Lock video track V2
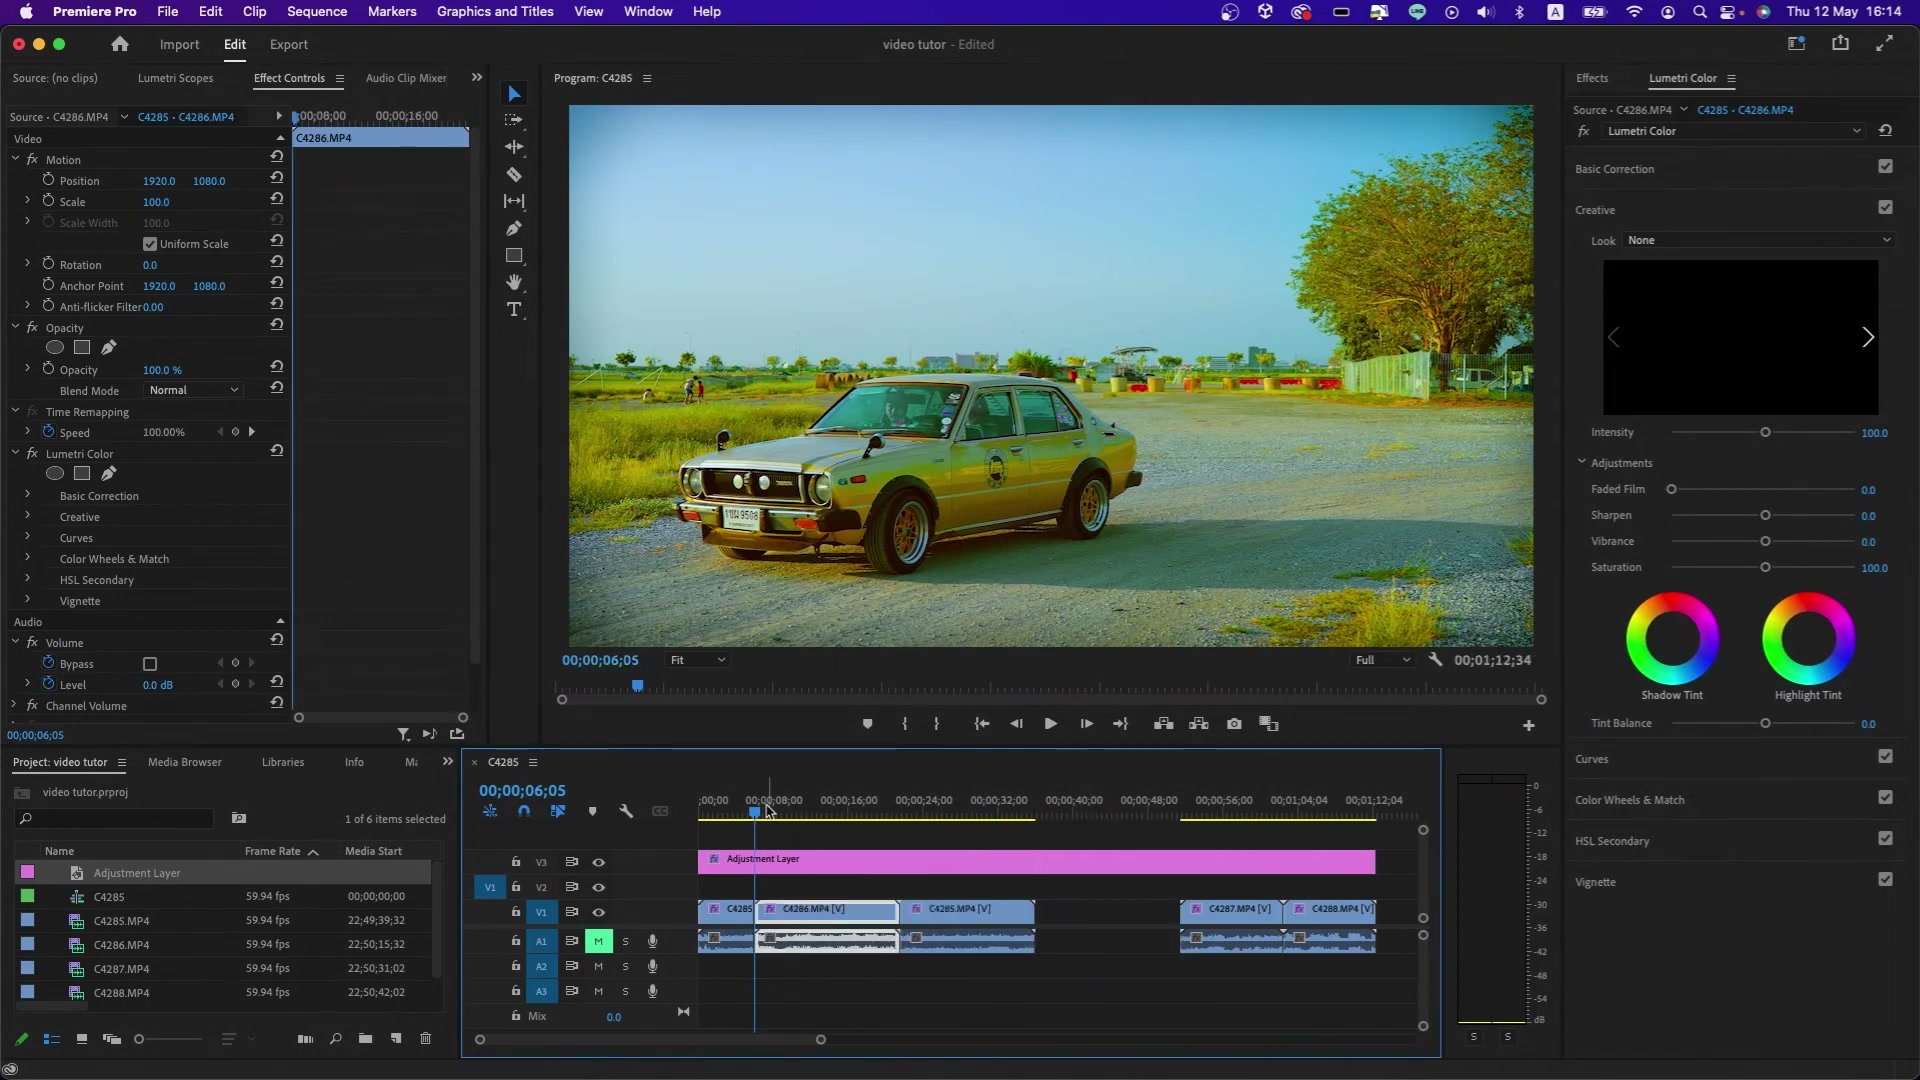The image size is (1920, 1080). point(516,886)
